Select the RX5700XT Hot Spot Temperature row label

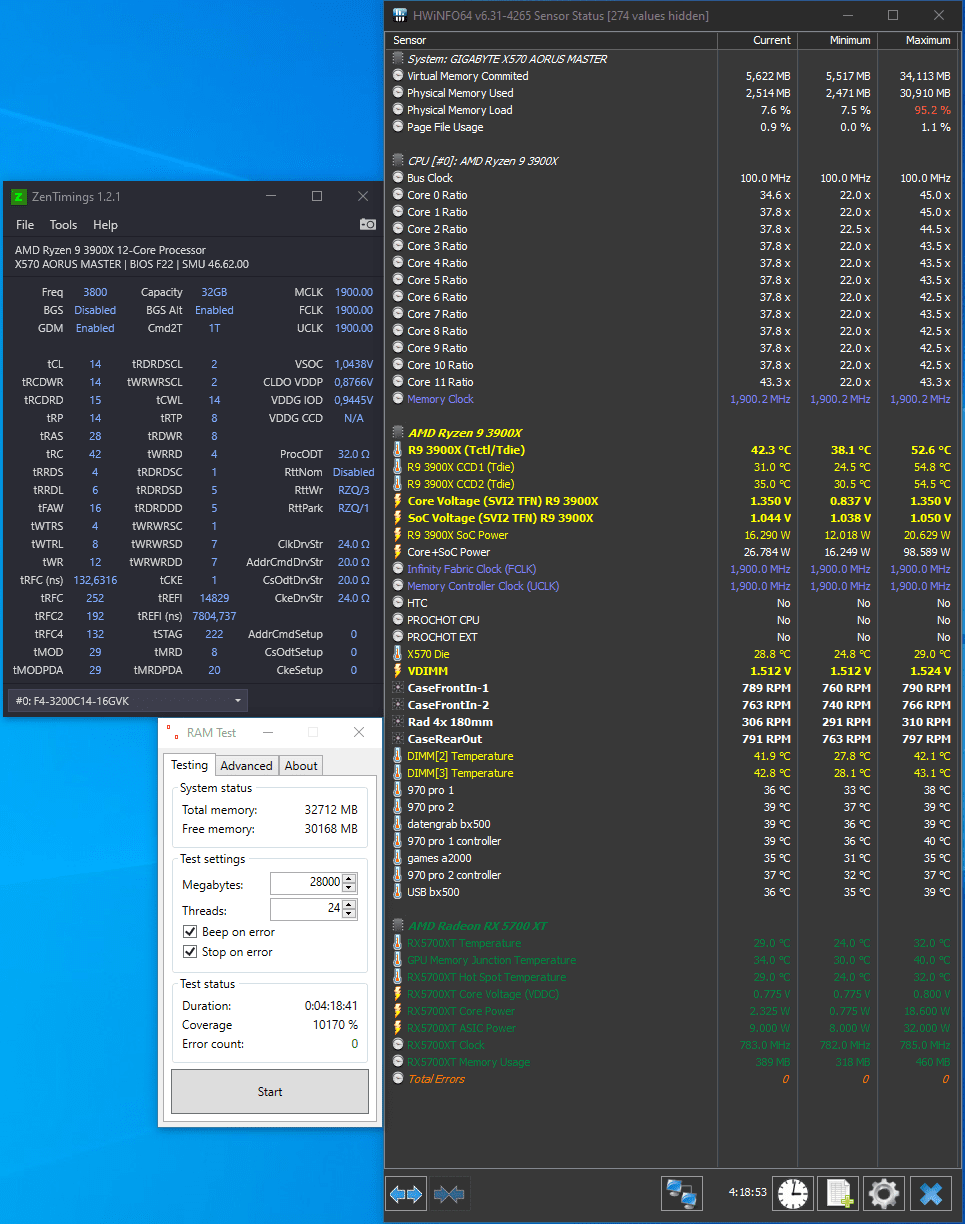[486, 977]
